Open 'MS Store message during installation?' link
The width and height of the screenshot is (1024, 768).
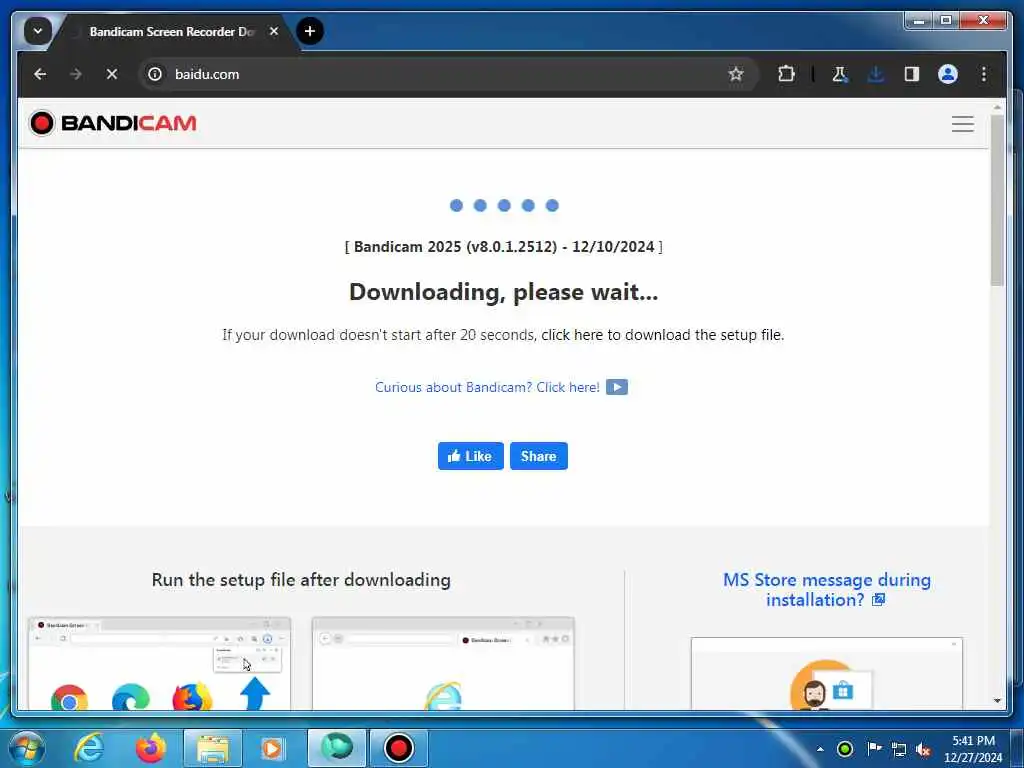click(827, 590)
